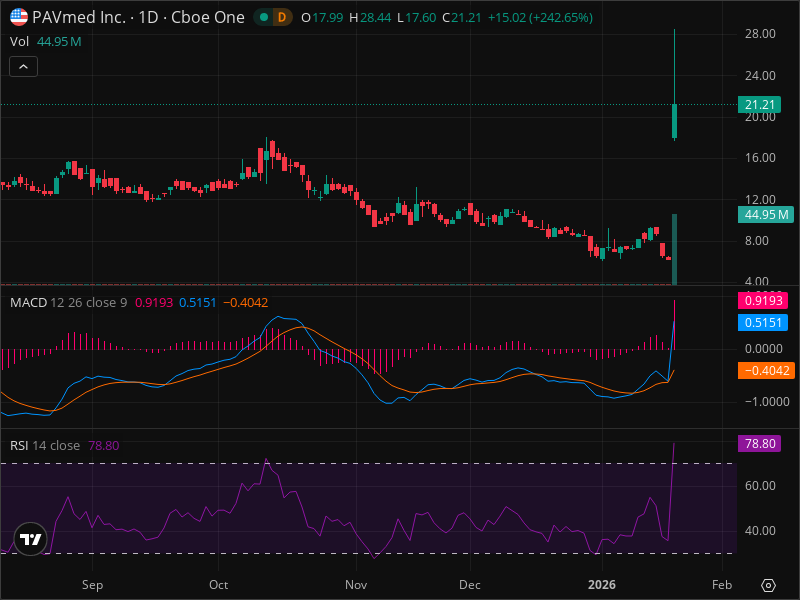Click the 21.21 current price label
Image resolution: width=800 pixels, height=600 pixels.
pyautogui.click(x=759, y=105)
